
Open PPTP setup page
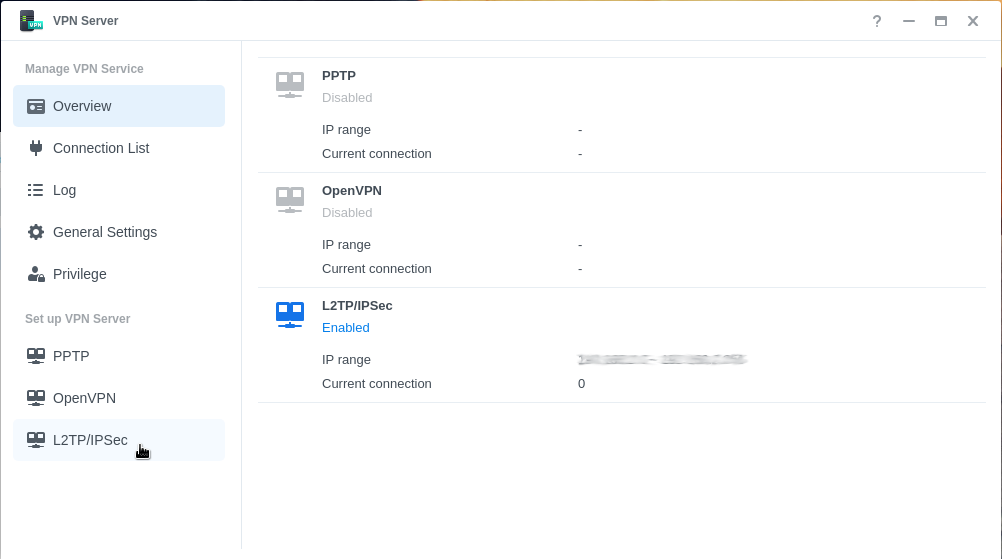coord(119,356)
